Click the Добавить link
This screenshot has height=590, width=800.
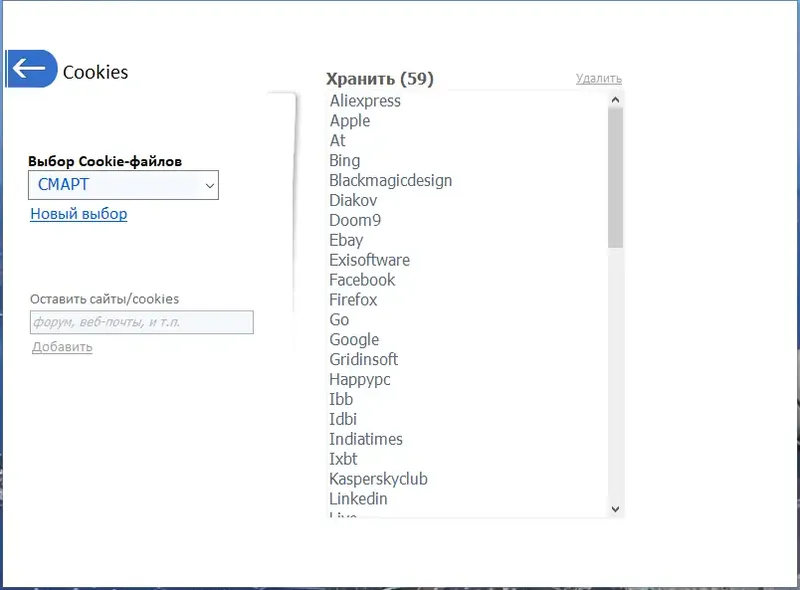(x=62, y=347)
